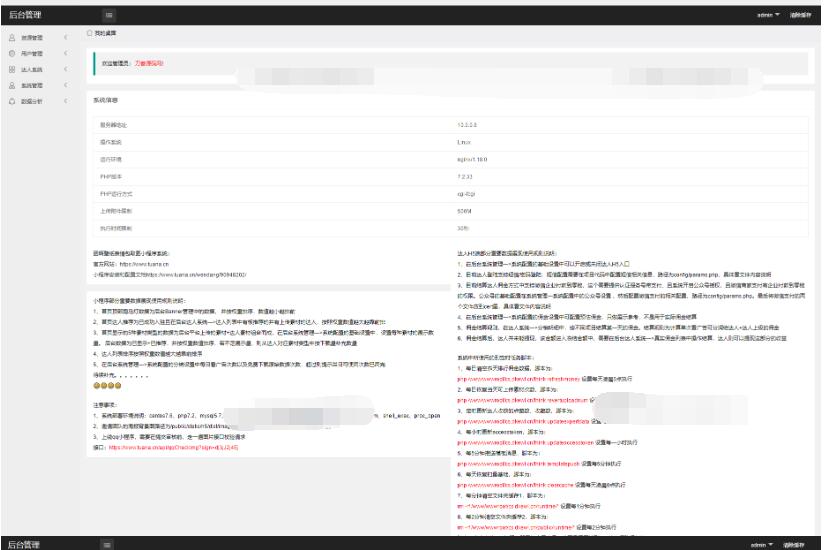This screenshot has width=827, height=550.
Task: Toggle the sidebar with the top hamburger icon
Action: tap(109, 15)
